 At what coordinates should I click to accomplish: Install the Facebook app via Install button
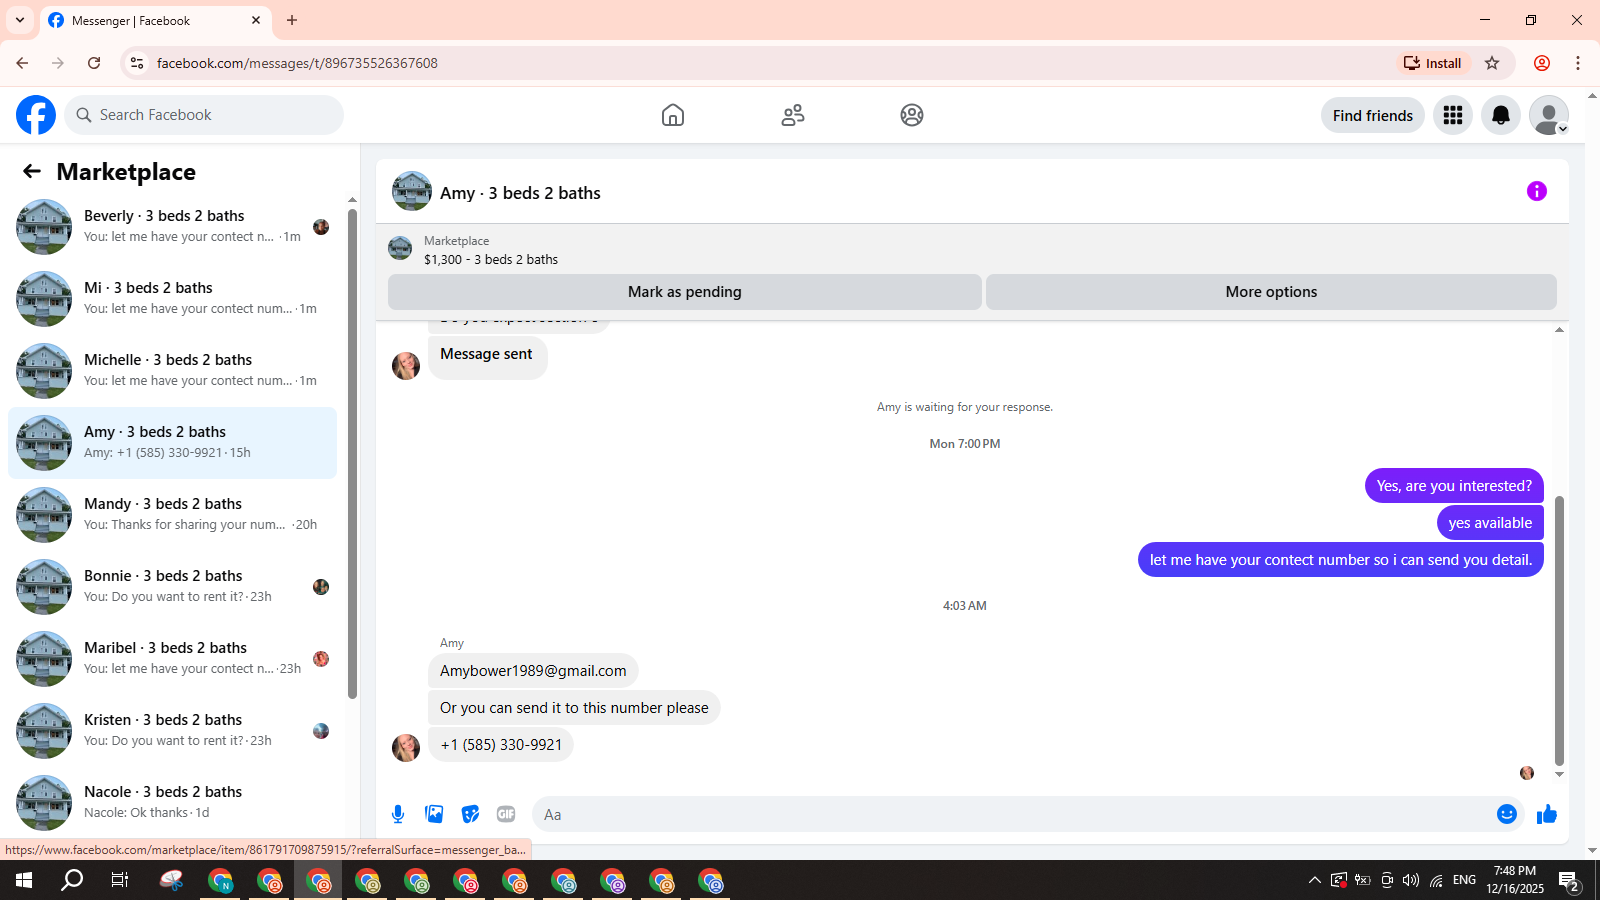(1433, 63)
